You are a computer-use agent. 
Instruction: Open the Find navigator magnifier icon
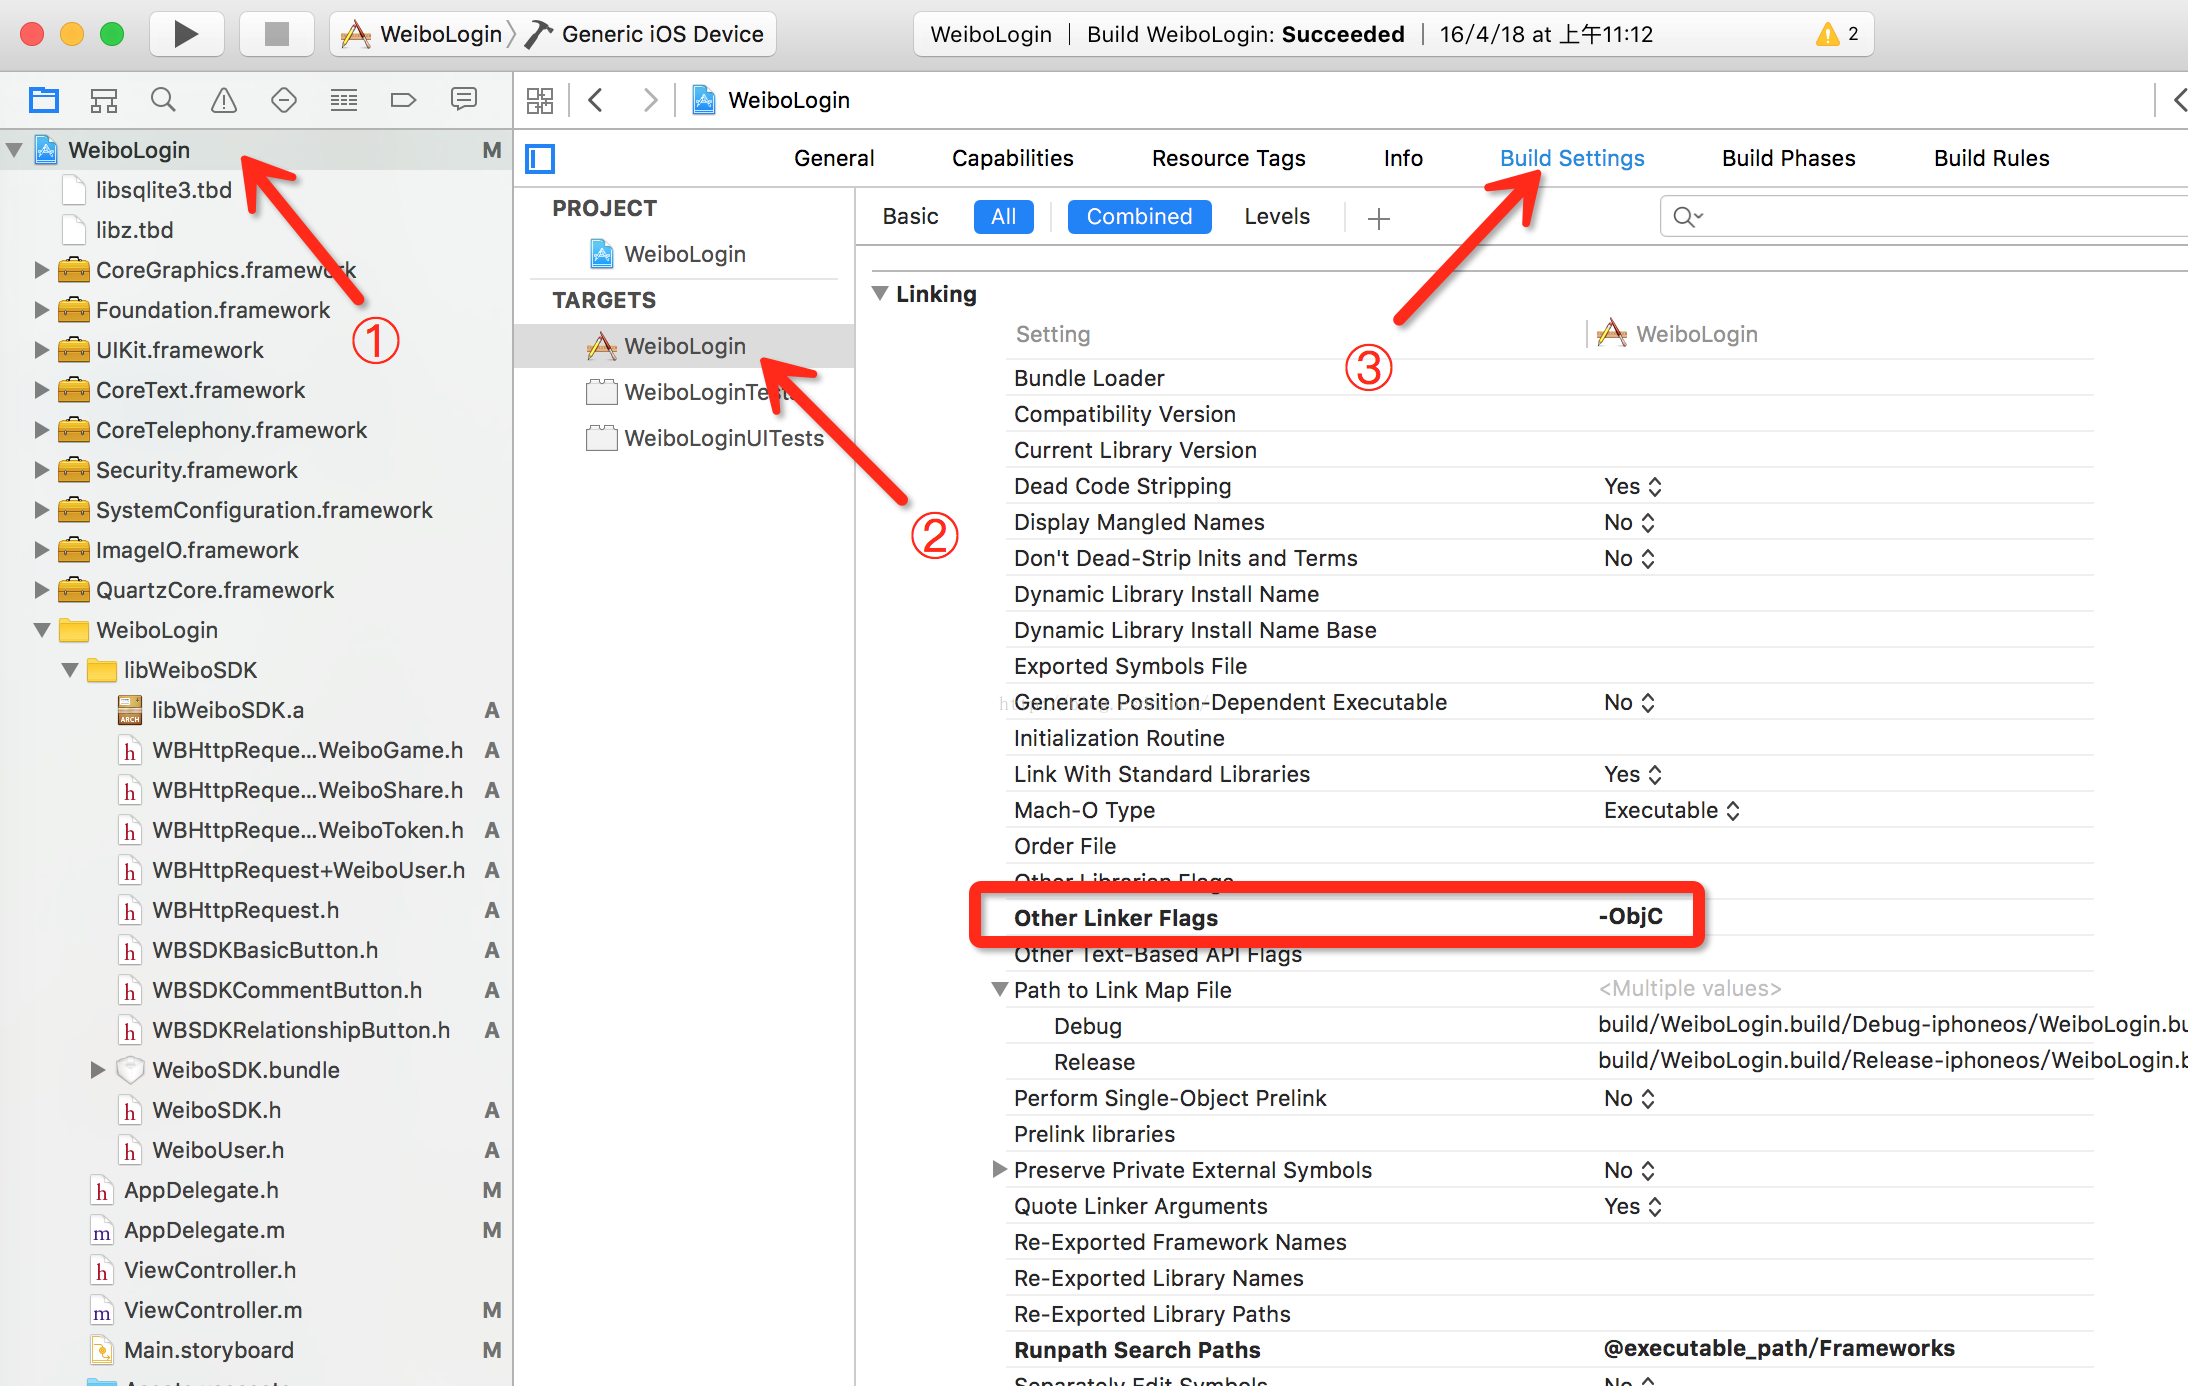(163, 100)
